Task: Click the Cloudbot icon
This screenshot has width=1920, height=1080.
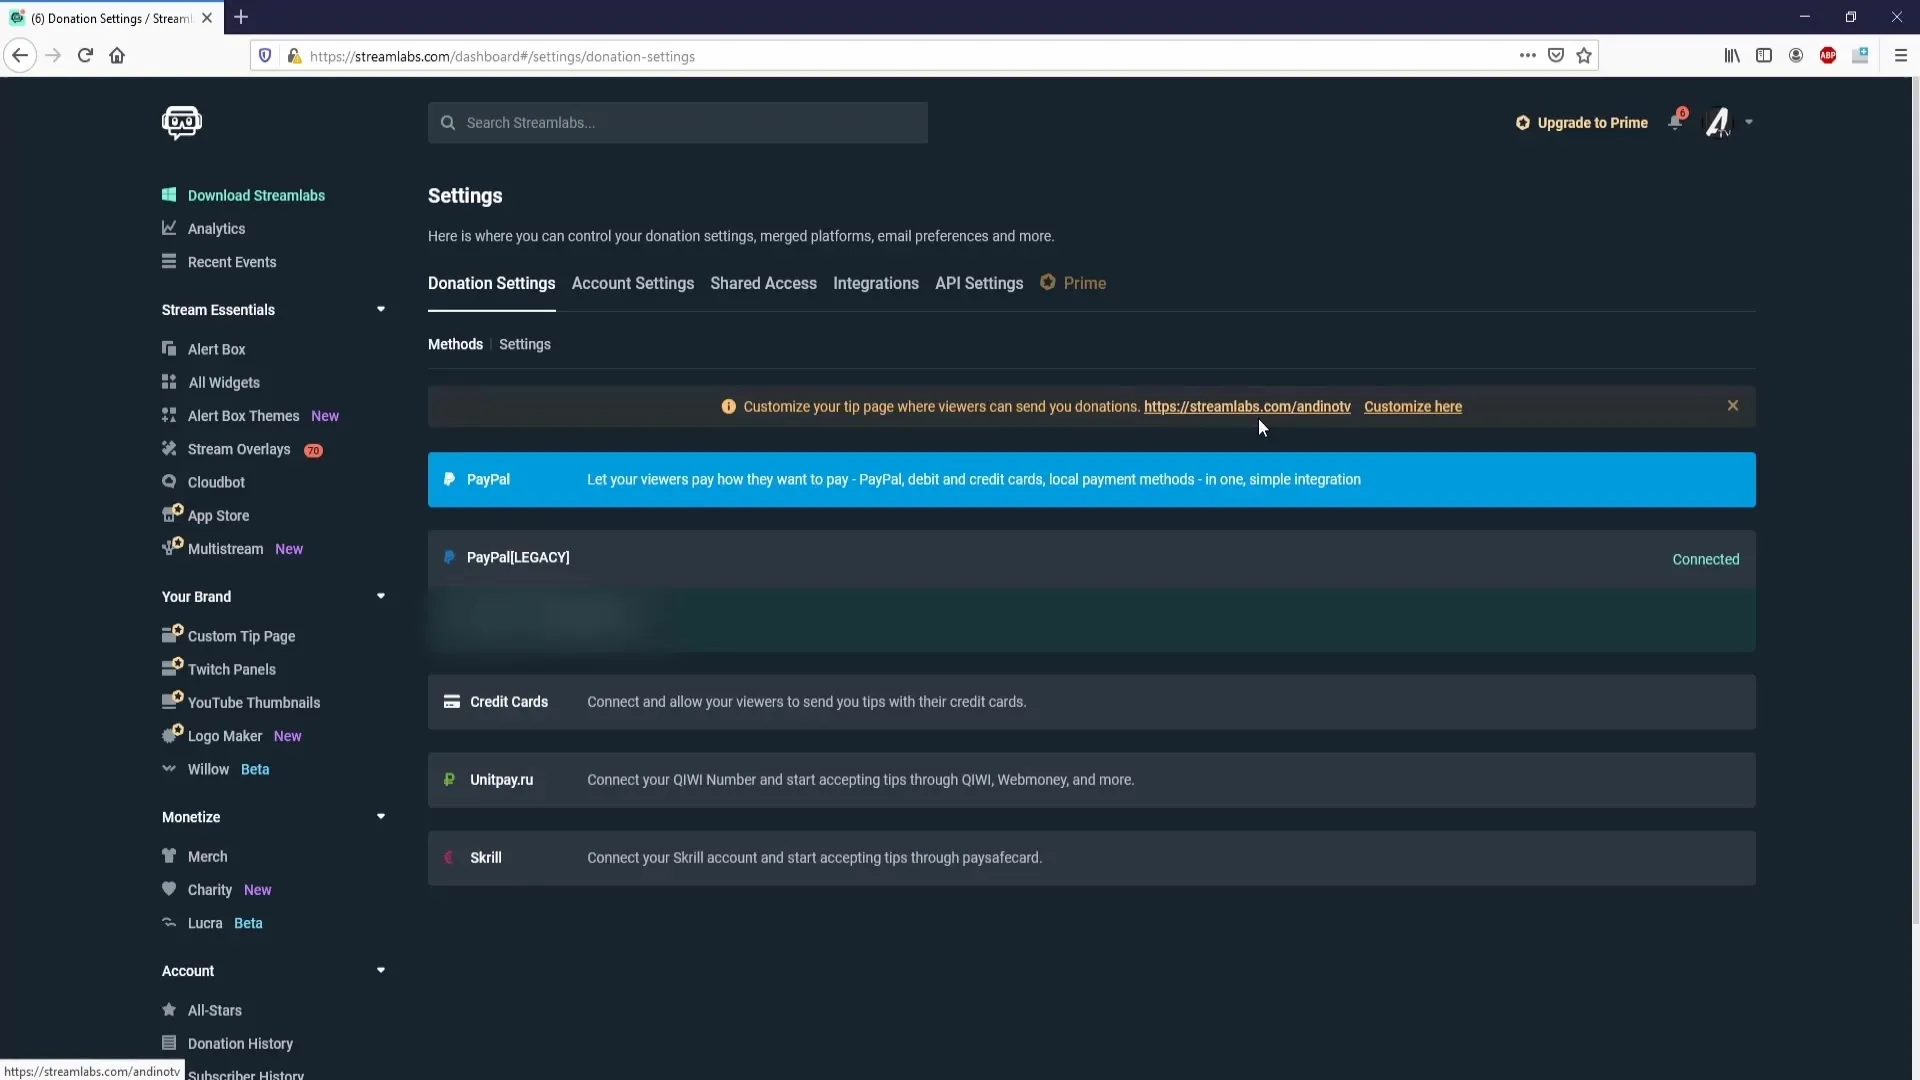Action: click(x=169, y=481)
